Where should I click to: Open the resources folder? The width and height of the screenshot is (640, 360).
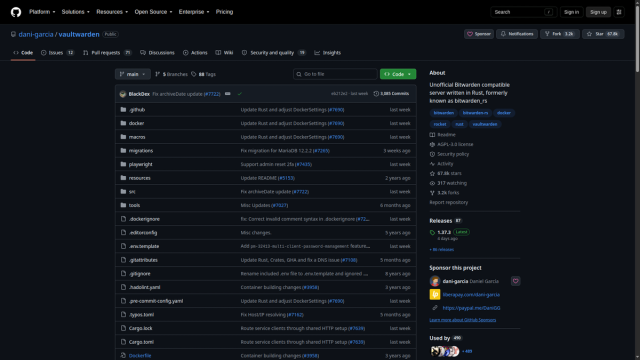coord(140,178)
